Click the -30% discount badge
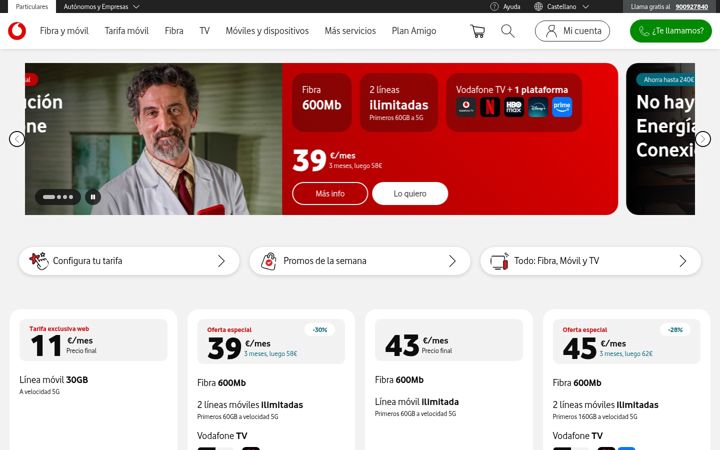The image size is (720, 450). 320,330
